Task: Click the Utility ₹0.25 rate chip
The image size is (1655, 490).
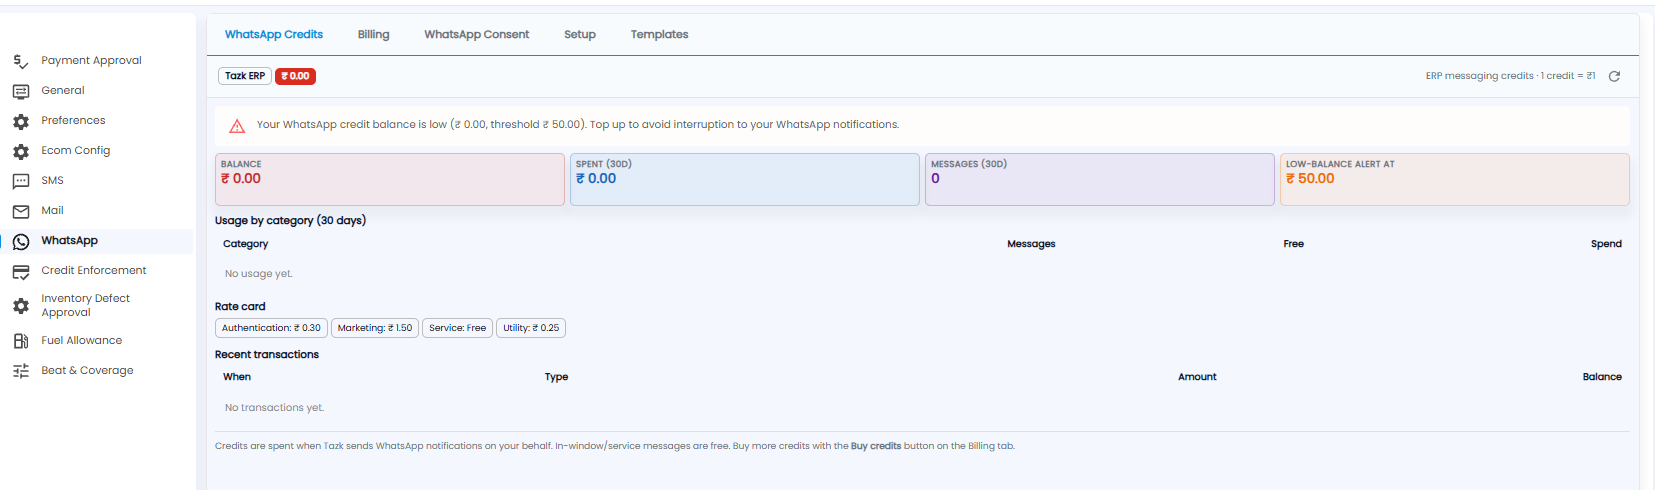Action: pyautogui.click(x=531, y=328)
